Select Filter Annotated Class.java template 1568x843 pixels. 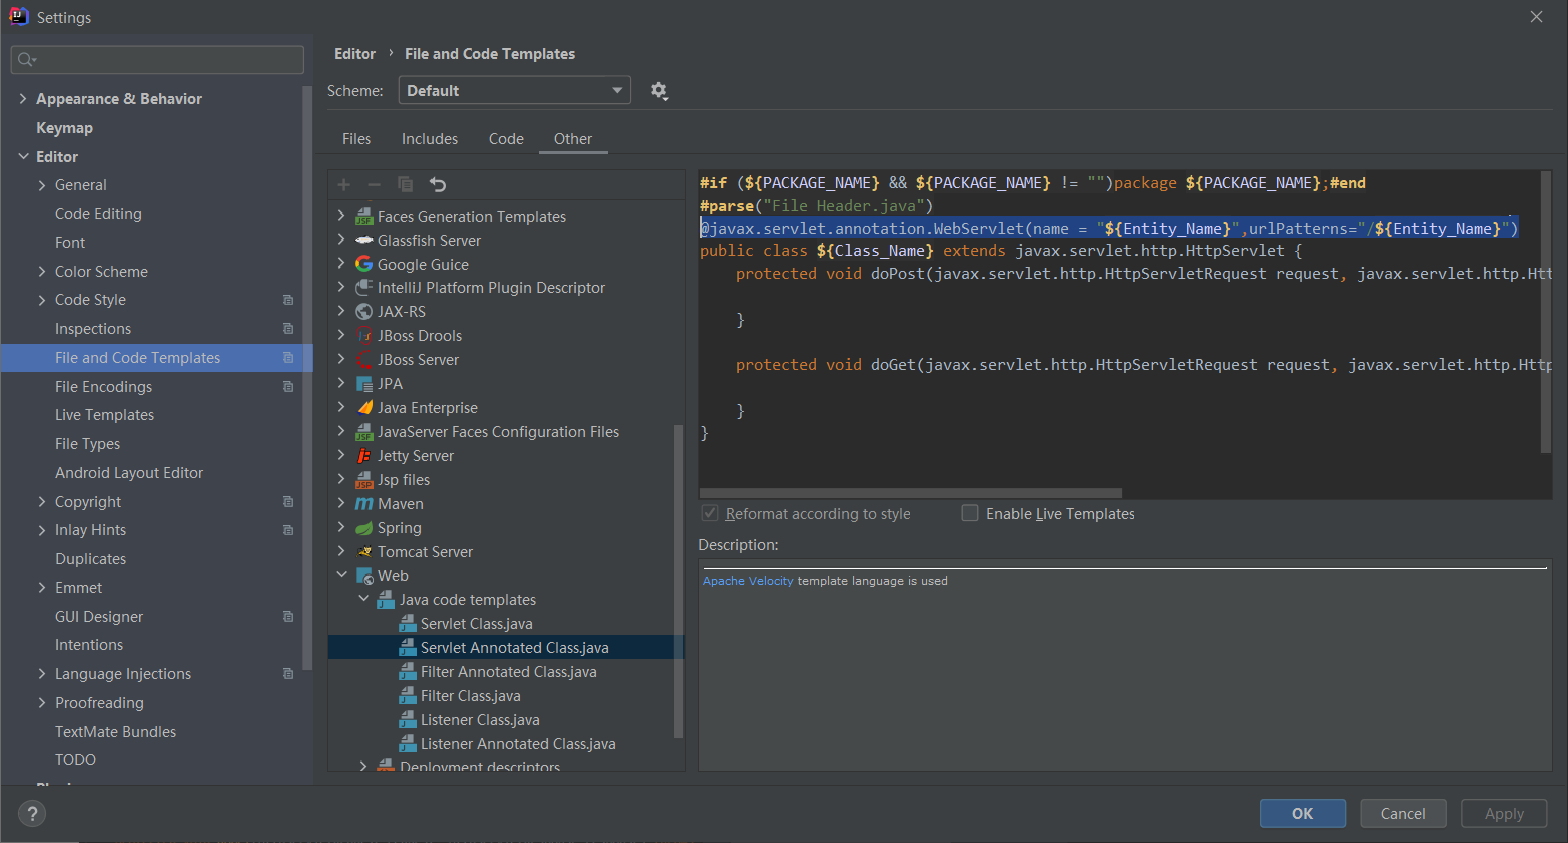tap(506, 672)
